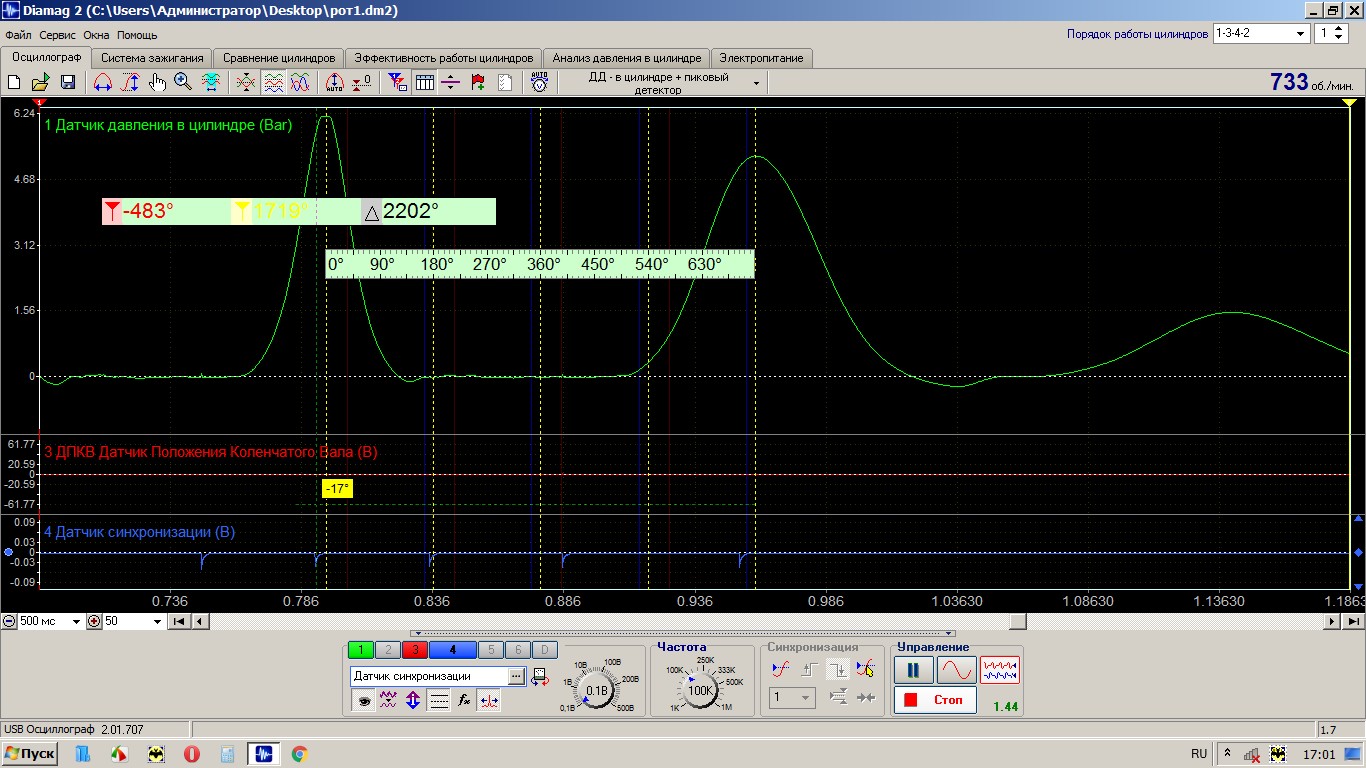Open the Сервис menu
This screenshot has height=768, width=1366.
coord(58,35)
